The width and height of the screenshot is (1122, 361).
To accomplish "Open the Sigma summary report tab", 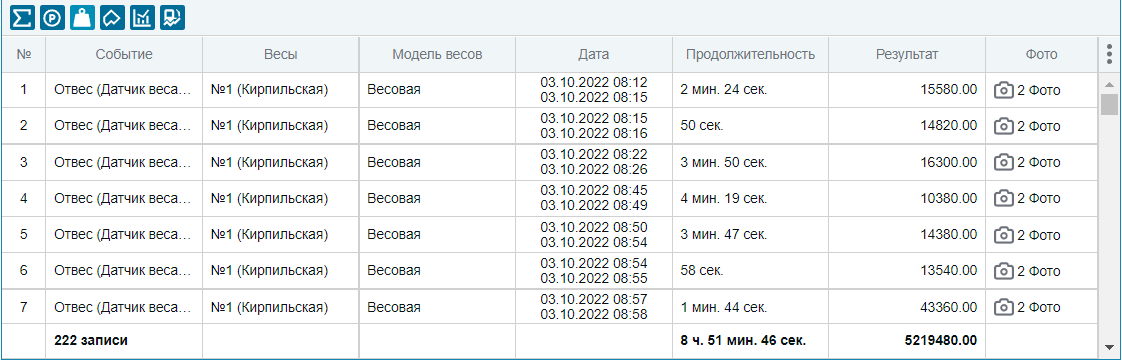I will point(22,18).
